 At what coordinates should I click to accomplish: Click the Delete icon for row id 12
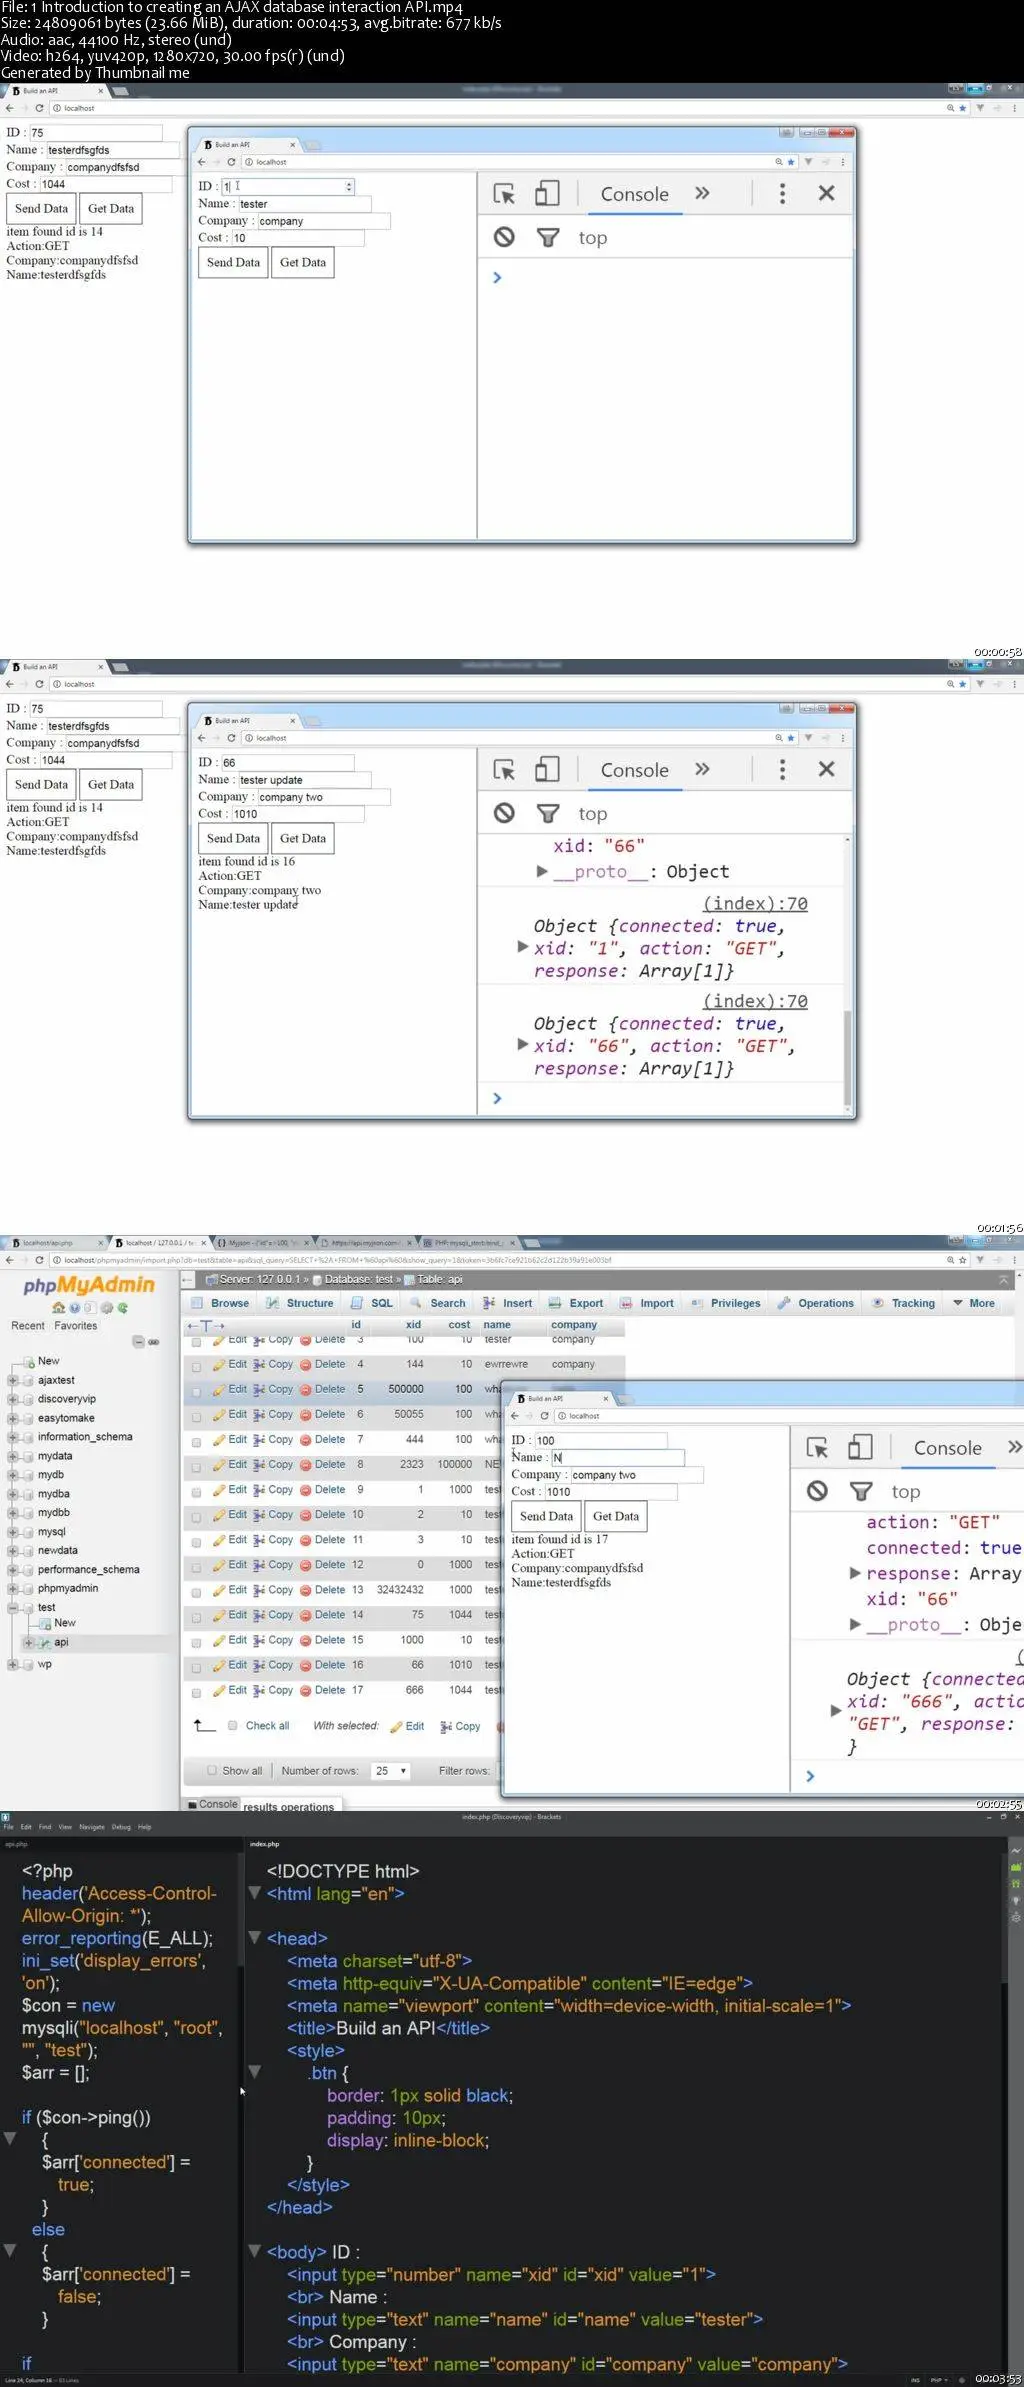(x=305, y=1565)
